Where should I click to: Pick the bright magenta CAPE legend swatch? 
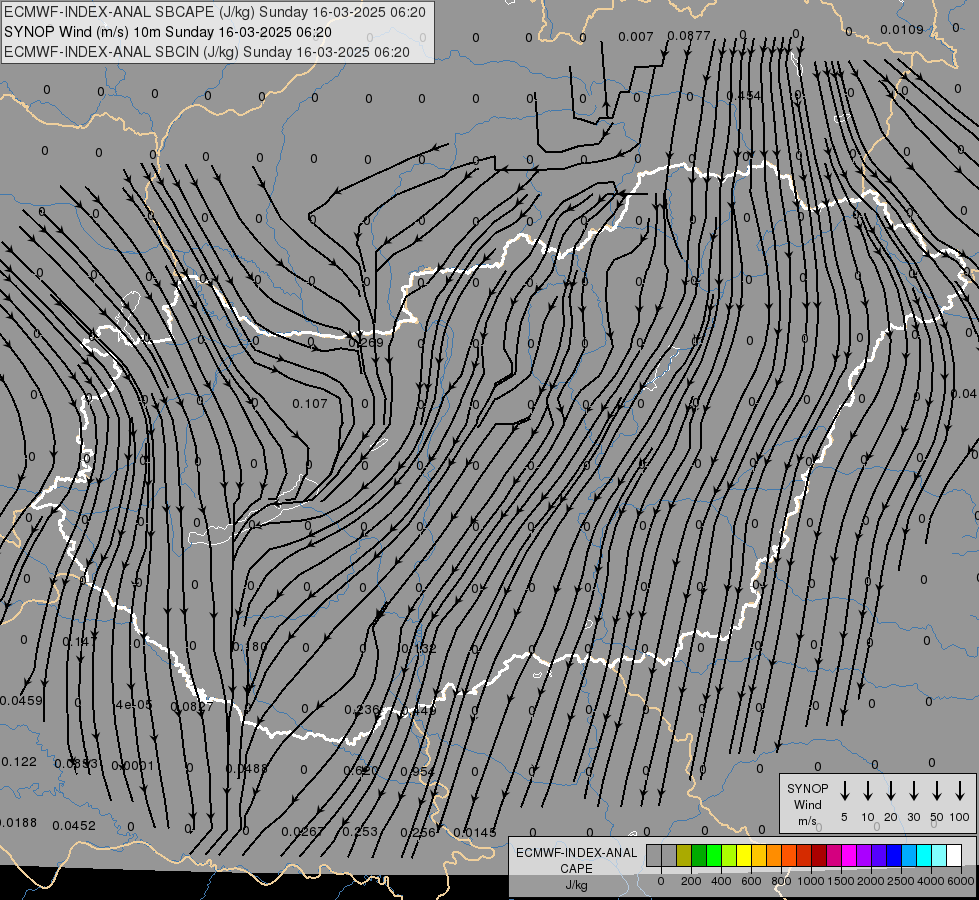coord(849,856)
